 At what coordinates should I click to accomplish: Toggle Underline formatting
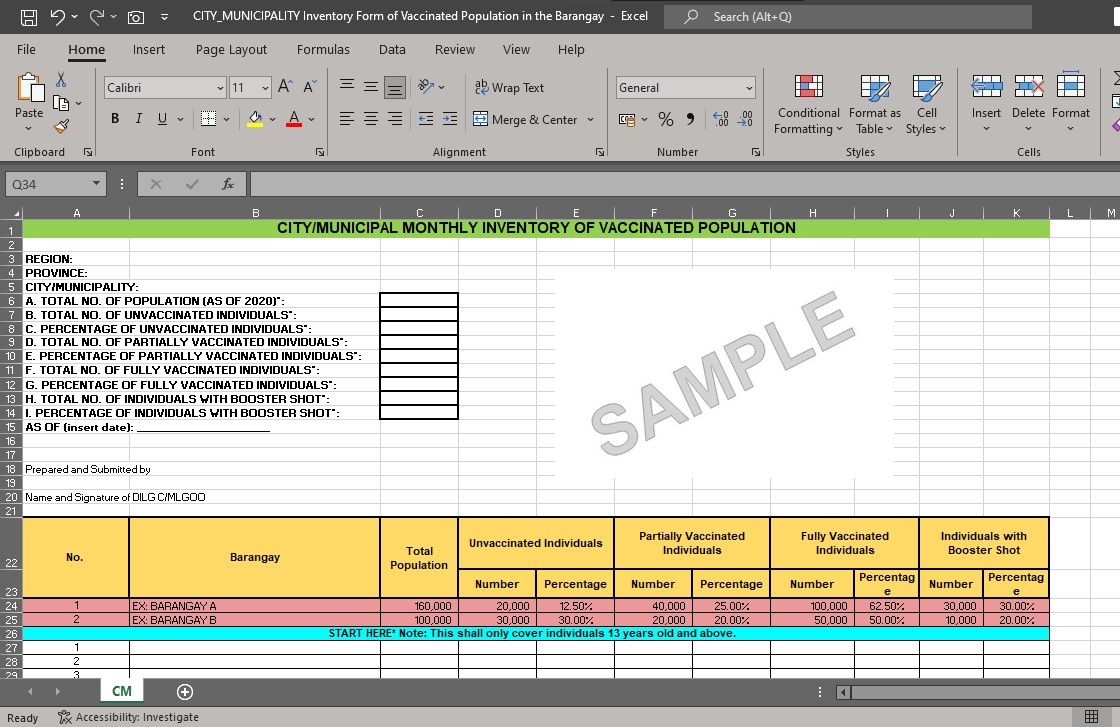point(162,119)
